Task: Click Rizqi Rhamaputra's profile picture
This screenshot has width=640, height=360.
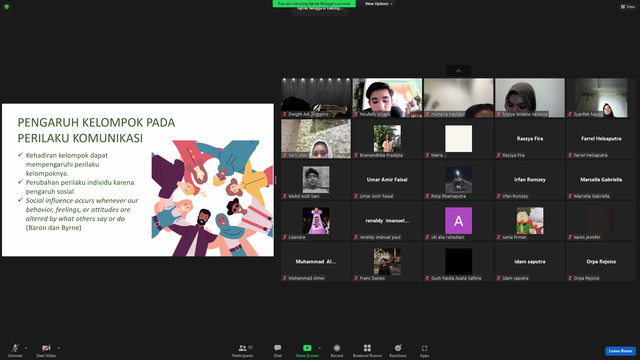Action: coord(458,180)
